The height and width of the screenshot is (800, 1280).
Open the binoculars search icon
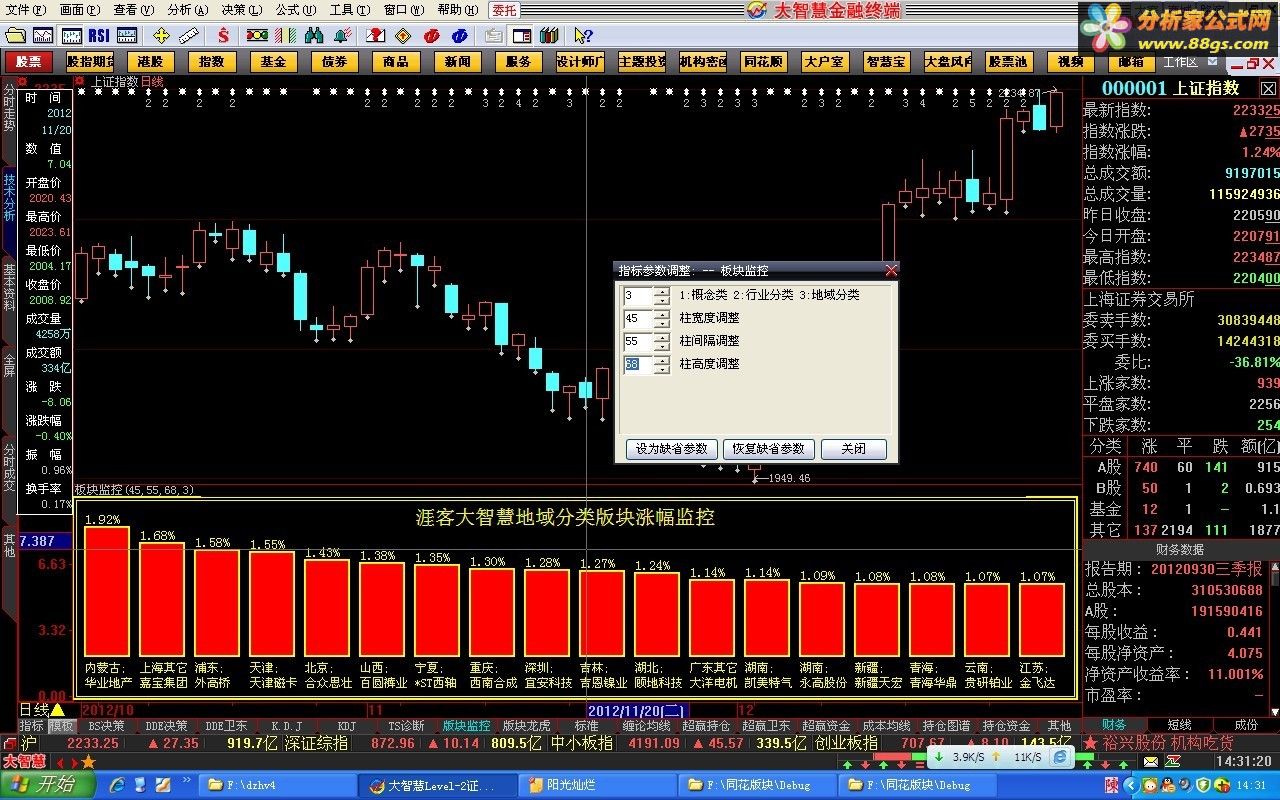click(314, 35)
